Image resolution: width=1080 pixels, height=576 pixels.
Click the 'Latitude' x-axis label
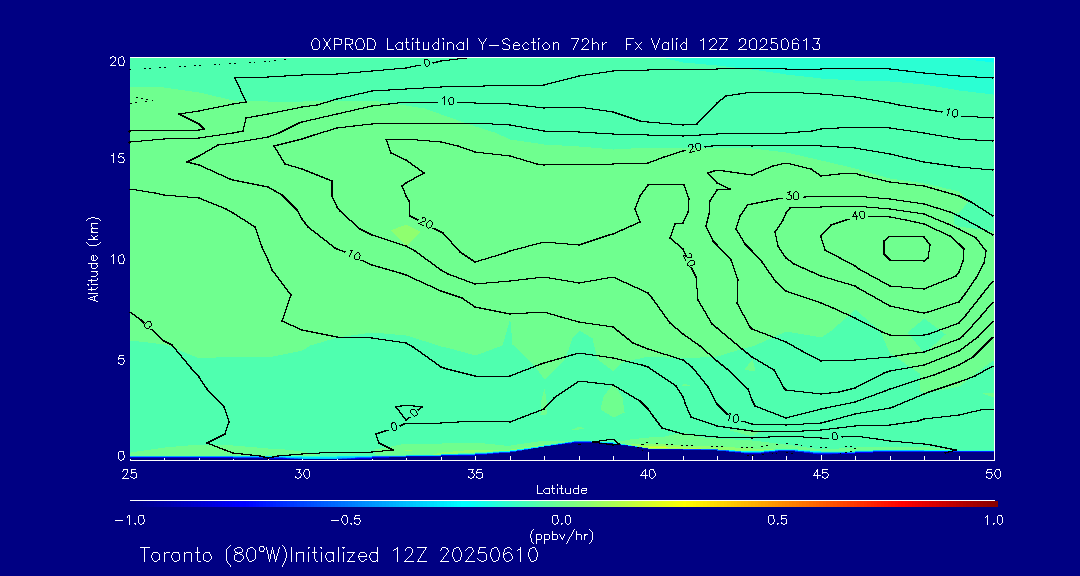tap(562, 491)
